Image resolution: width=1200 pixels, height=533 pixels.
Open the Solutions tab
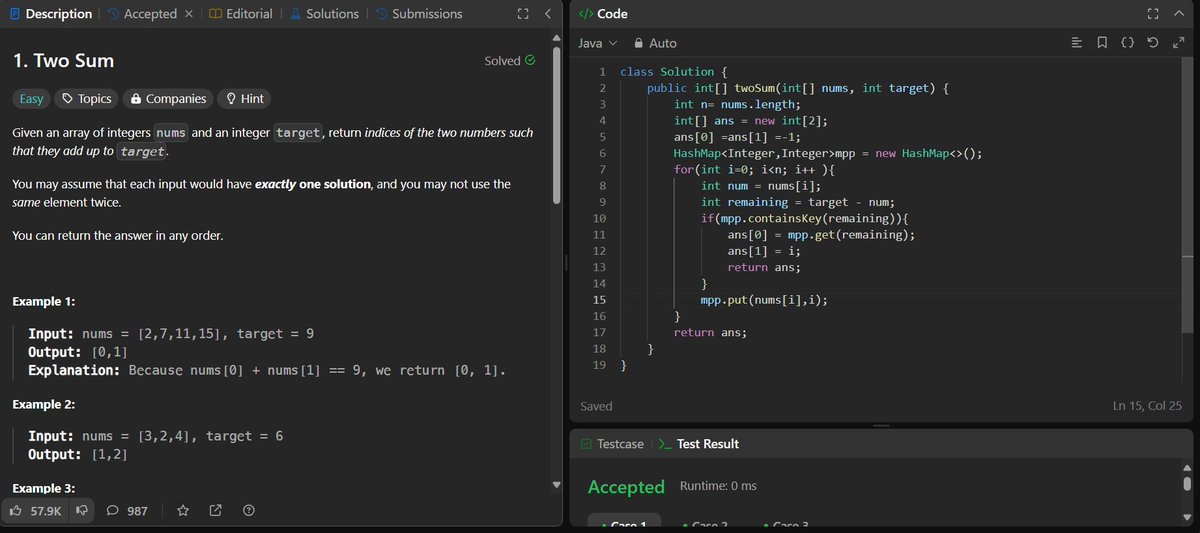(x=324, y=14)
